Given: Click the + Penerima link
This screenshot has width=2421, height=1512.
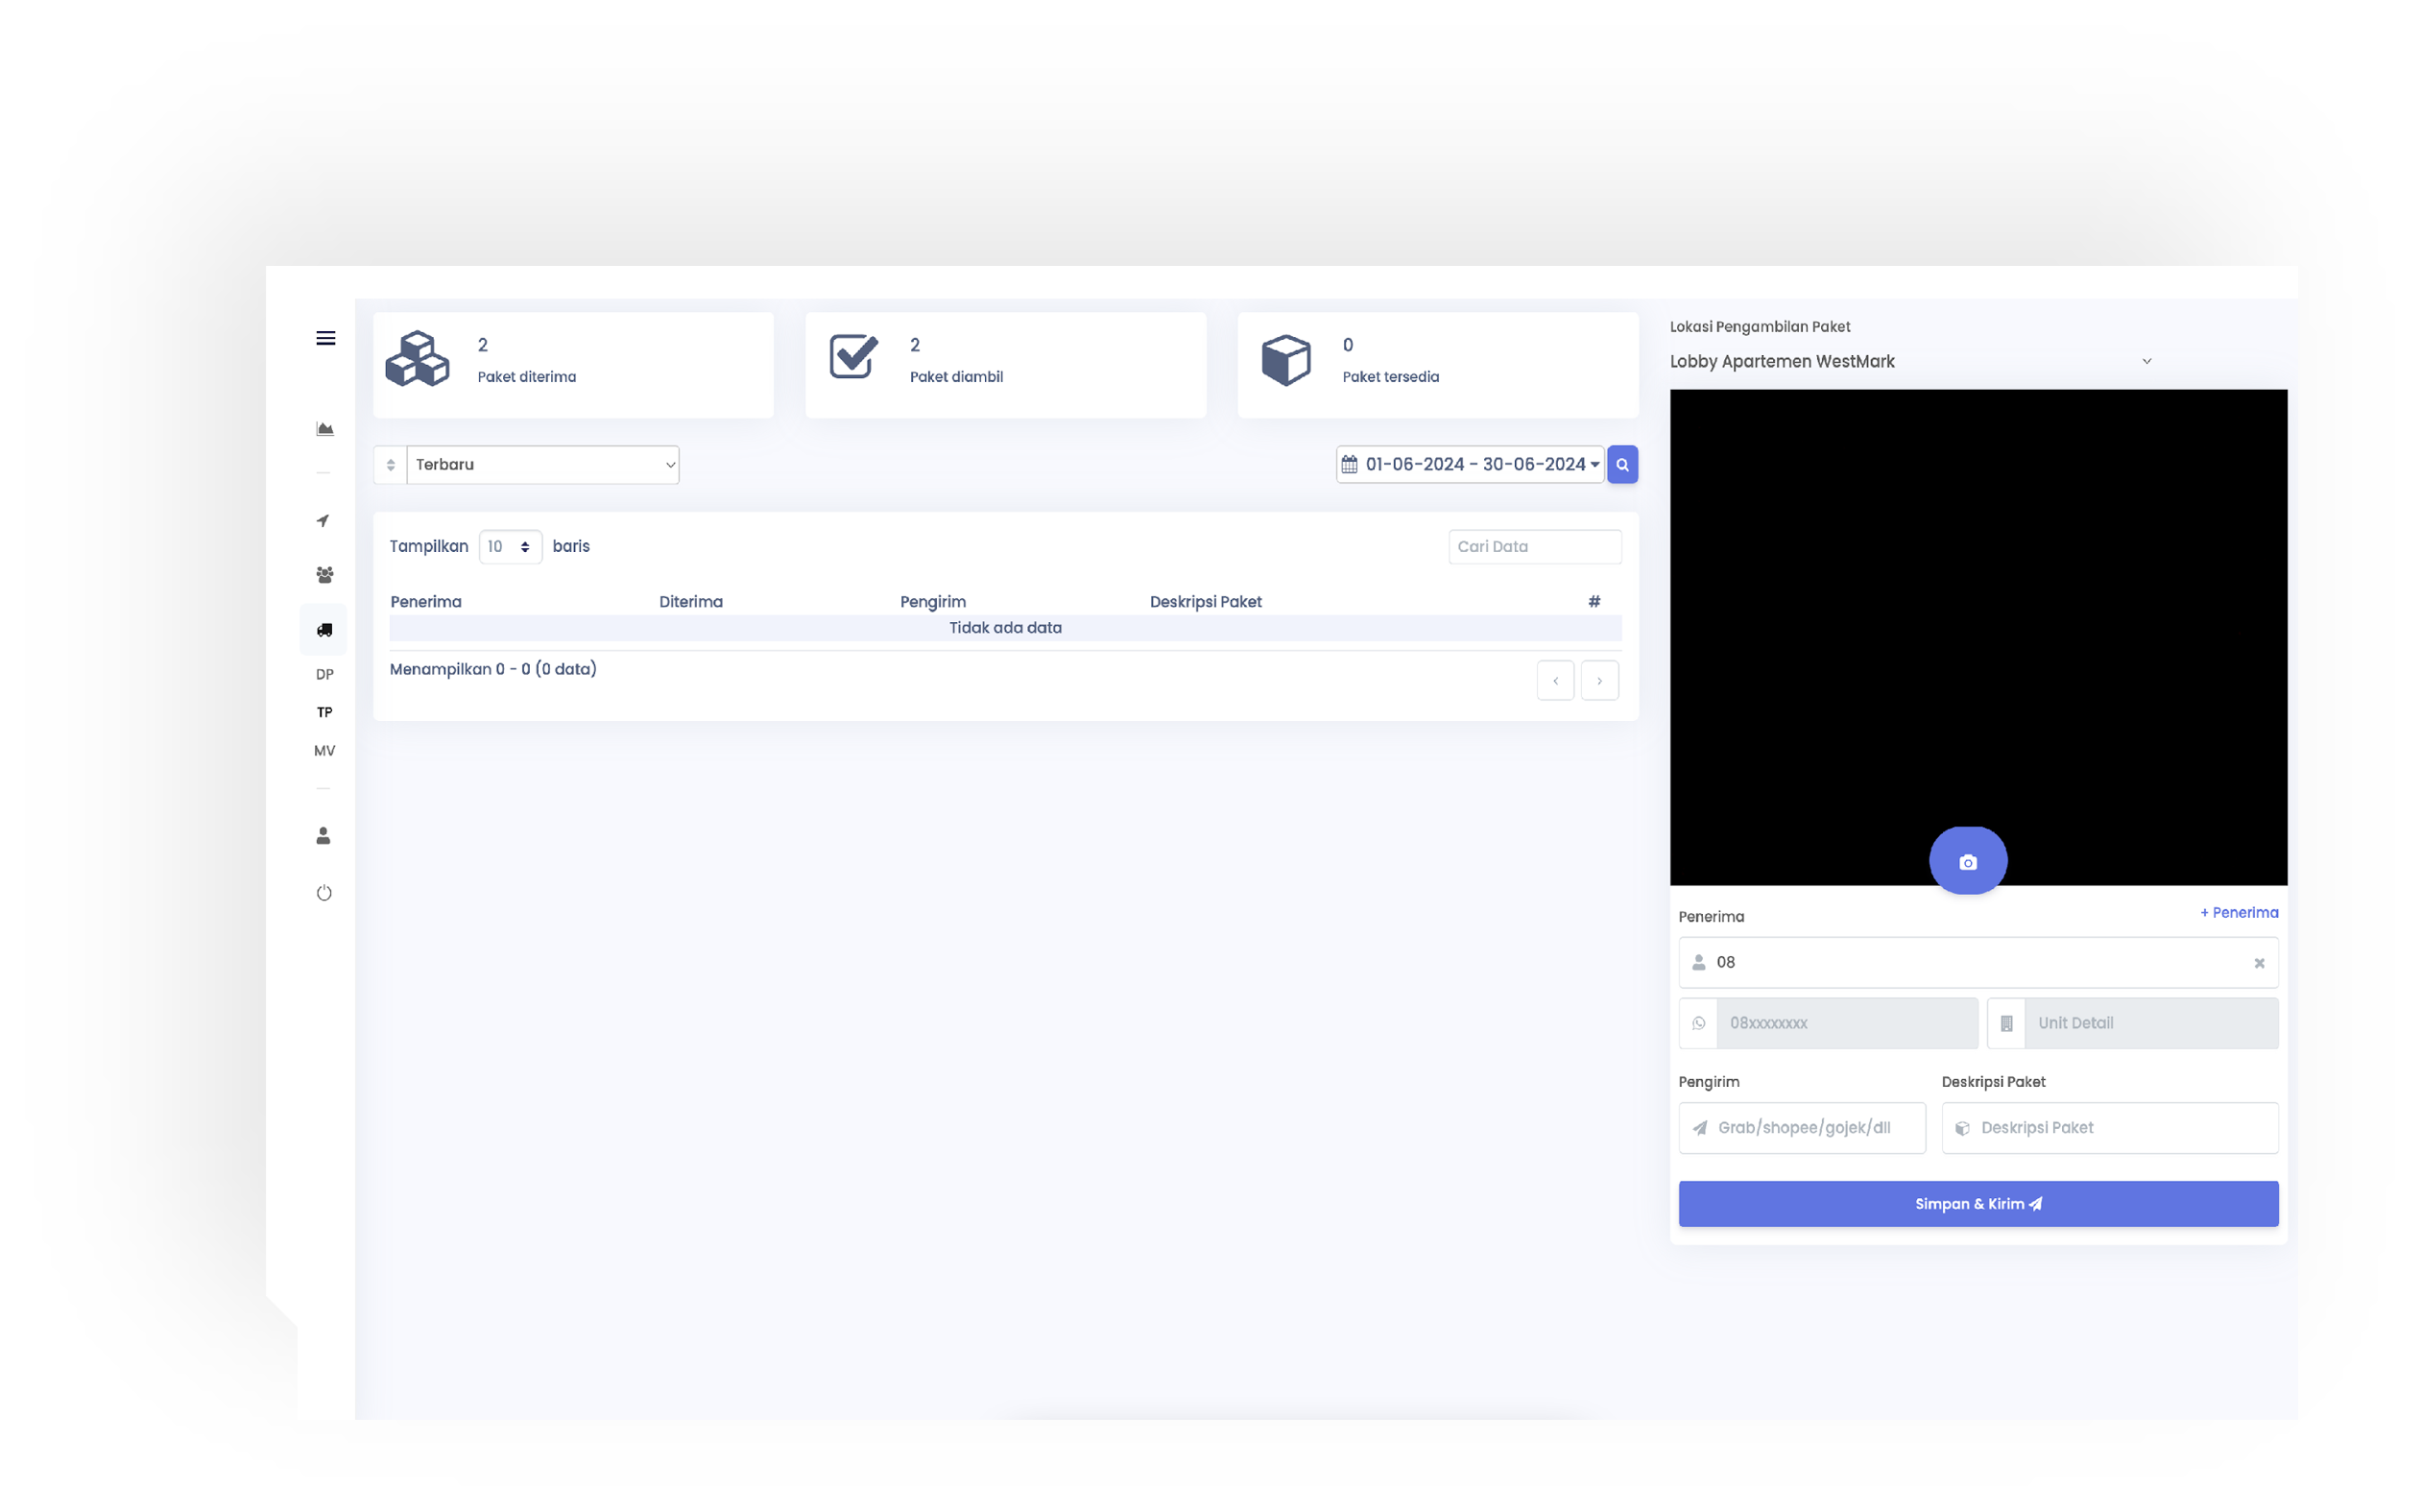Looking at the screenshot, I should coord(2238,913).
